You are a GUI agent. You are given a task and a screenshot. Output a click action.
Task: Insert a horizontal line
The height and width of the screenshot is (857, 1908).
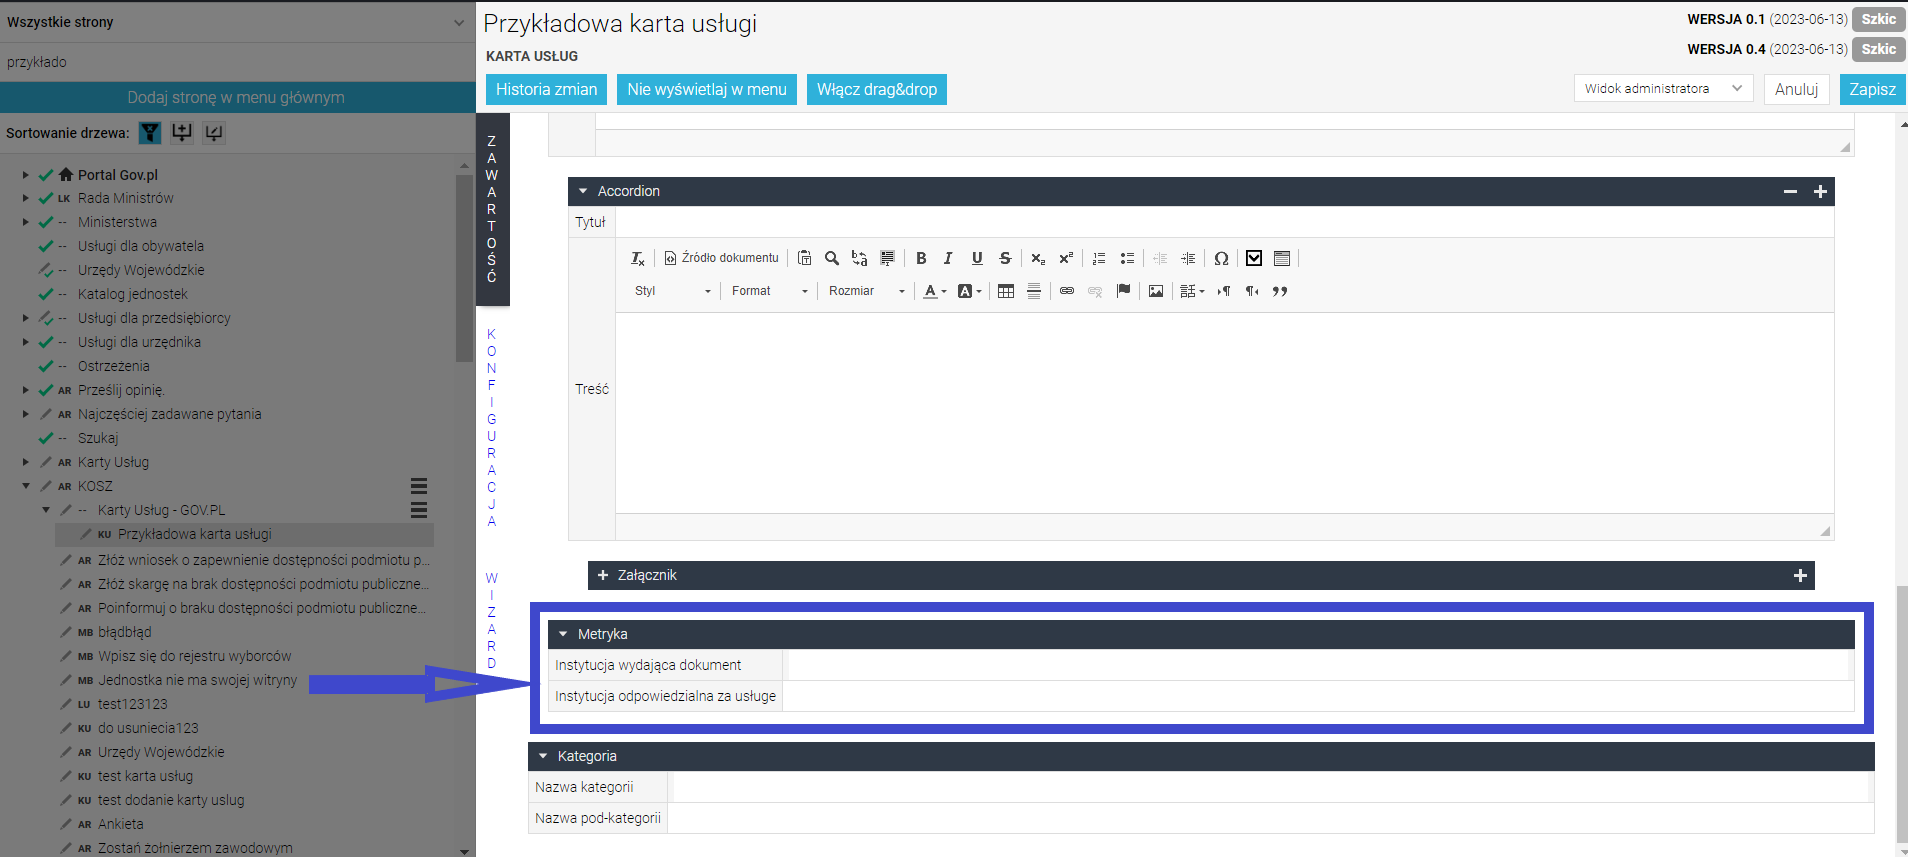pos(1034,291)
